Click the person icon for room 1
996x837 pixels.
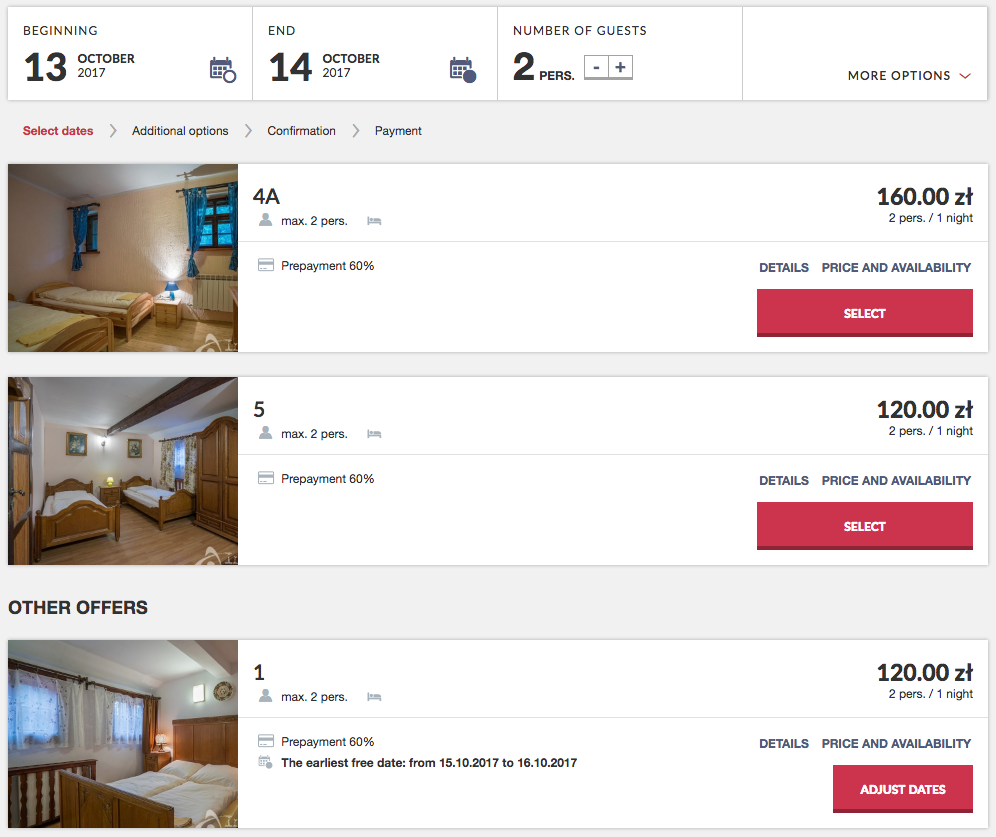point(266,696)
